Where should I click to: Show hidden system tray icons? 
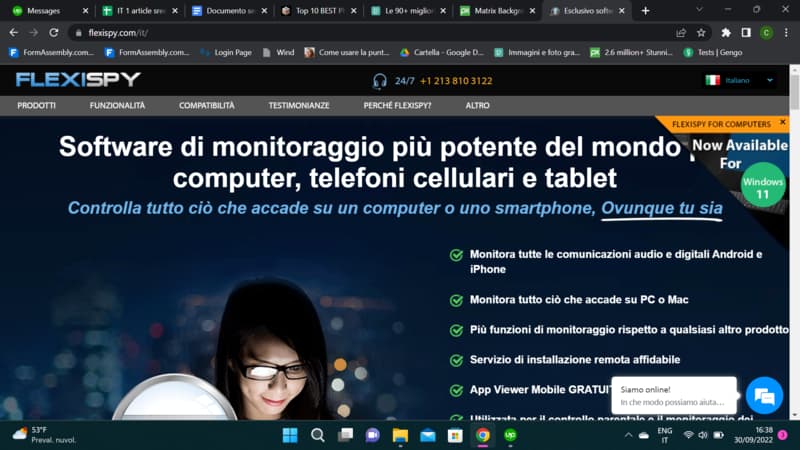pyautogui.click(x=629, y=435)
